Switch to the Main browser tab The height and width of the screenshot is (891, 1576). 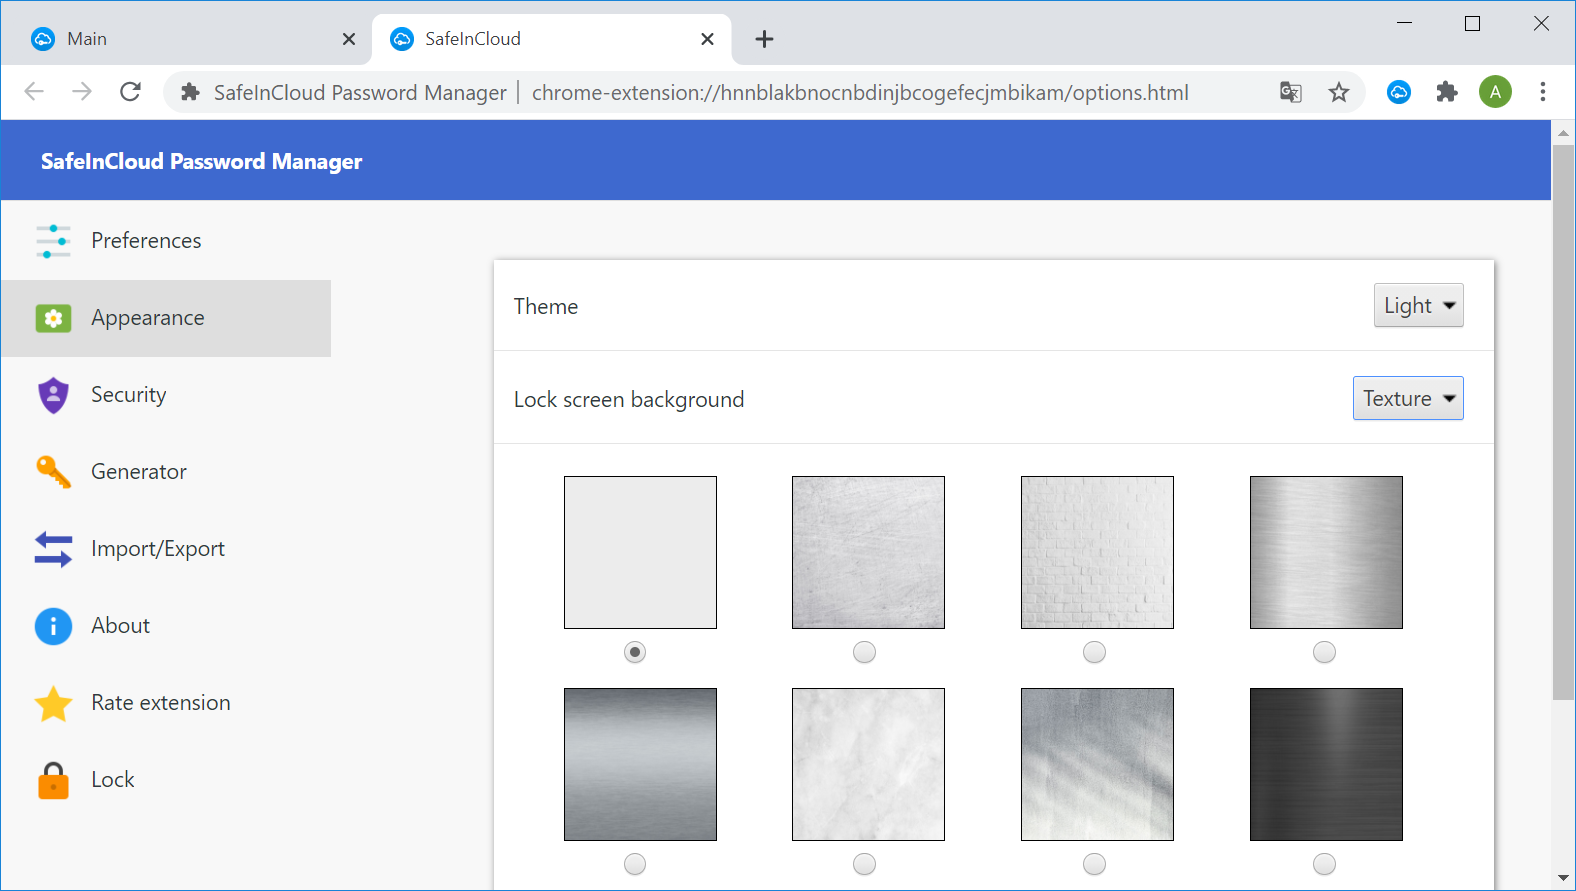tap(190, 39)
